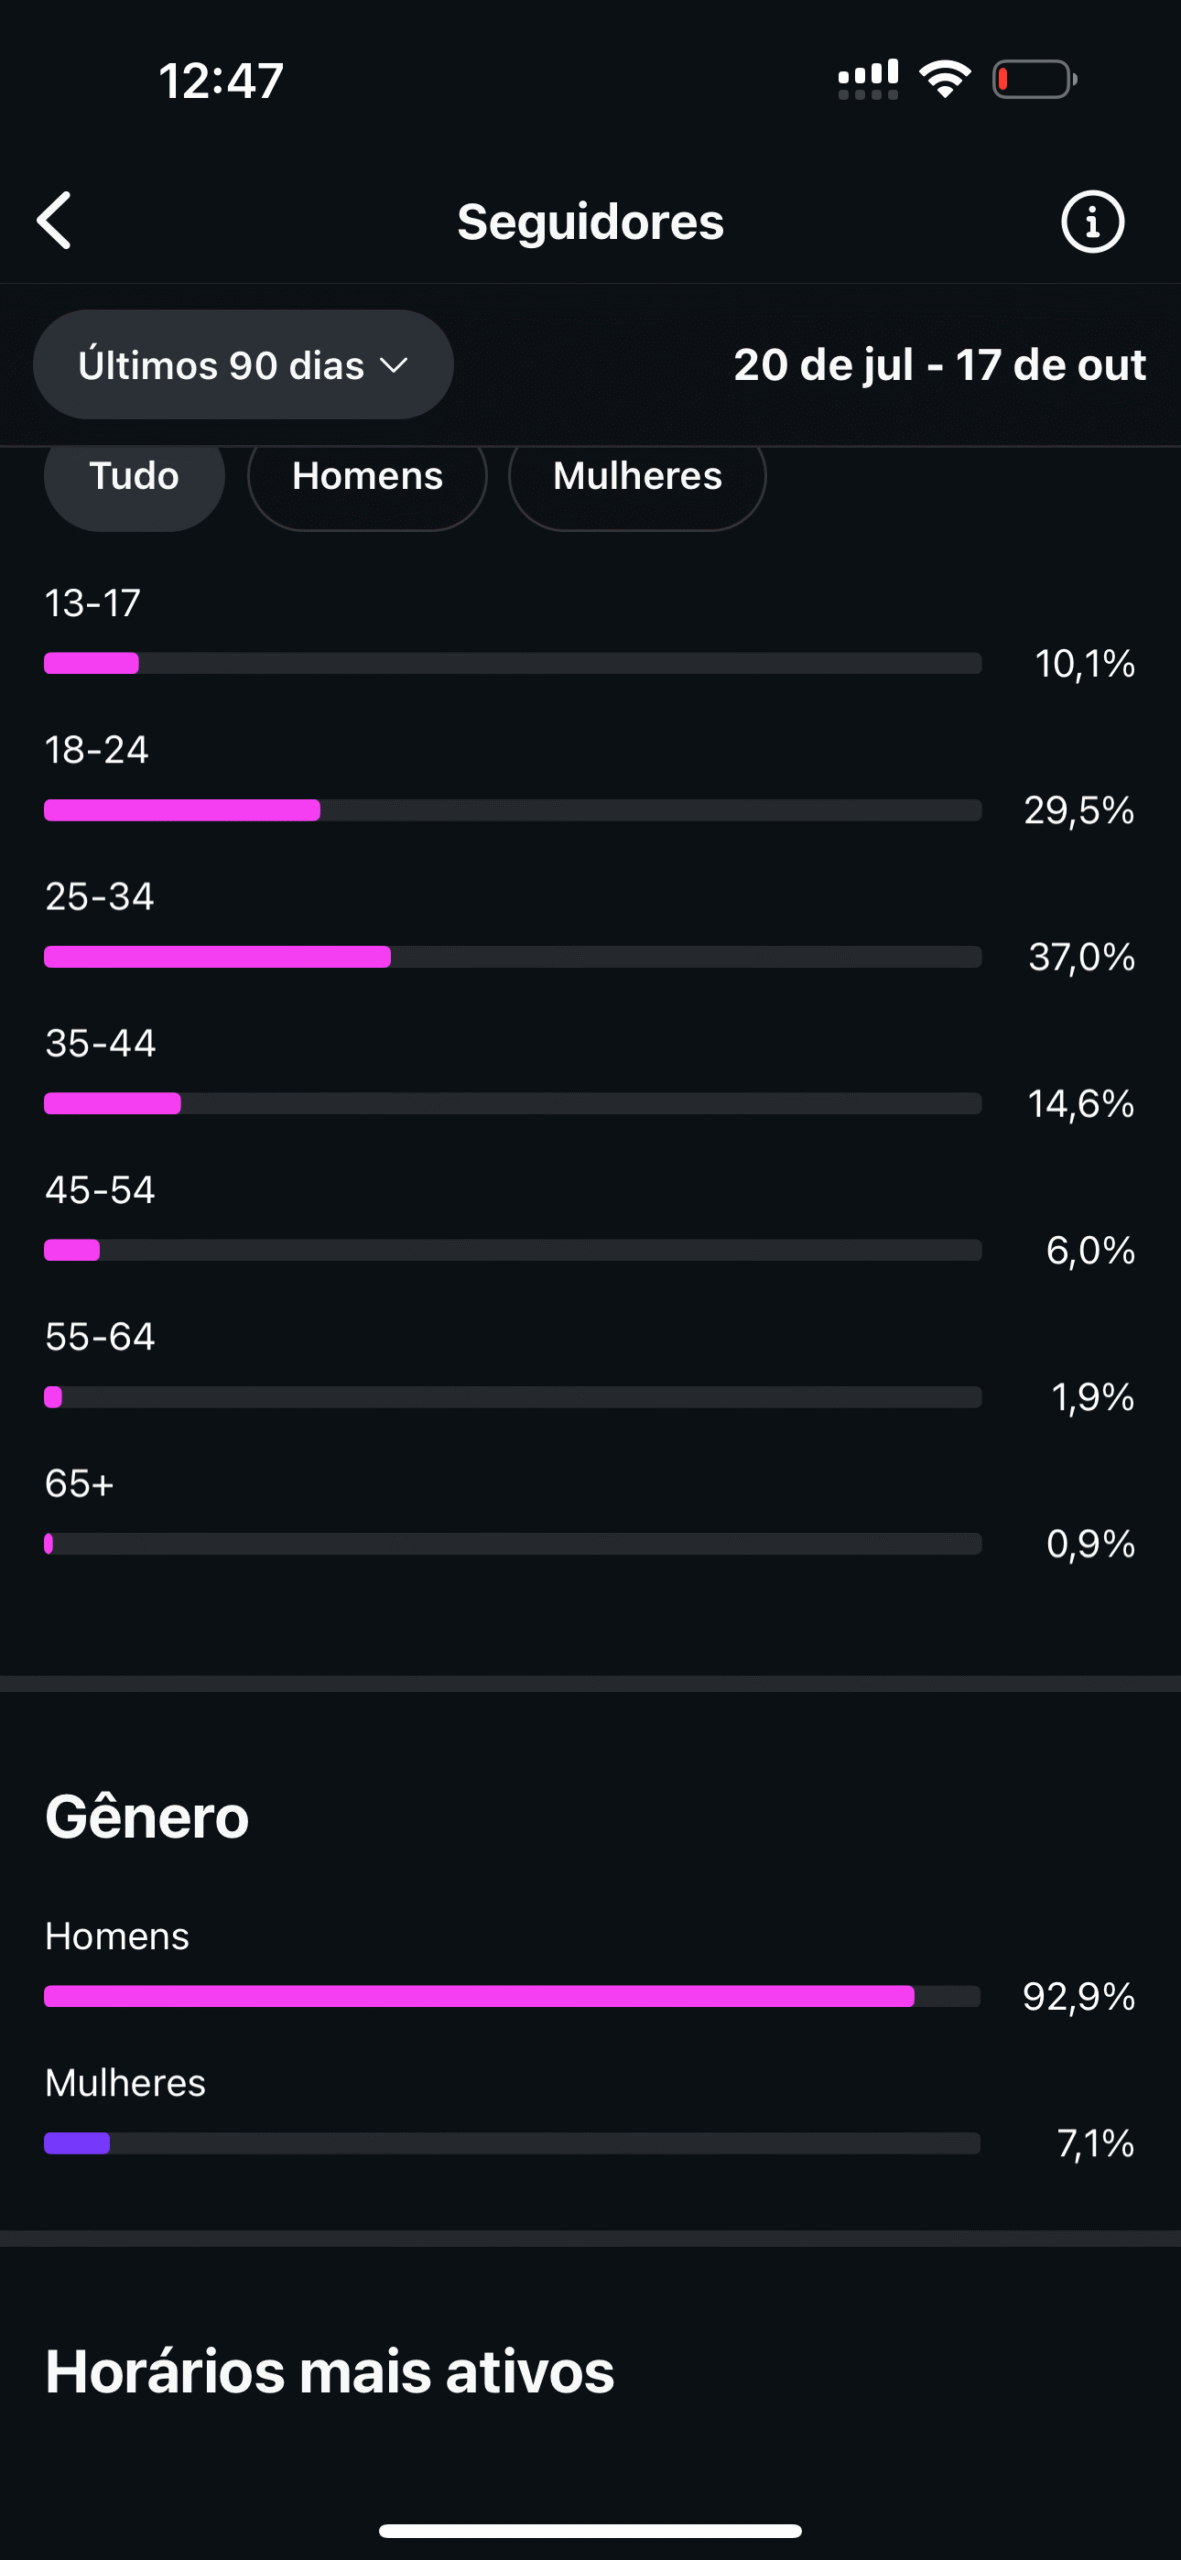The height and width of the screenshot is (2560, 1181).
Task: Select the Tudo filter
Action: 134,477
